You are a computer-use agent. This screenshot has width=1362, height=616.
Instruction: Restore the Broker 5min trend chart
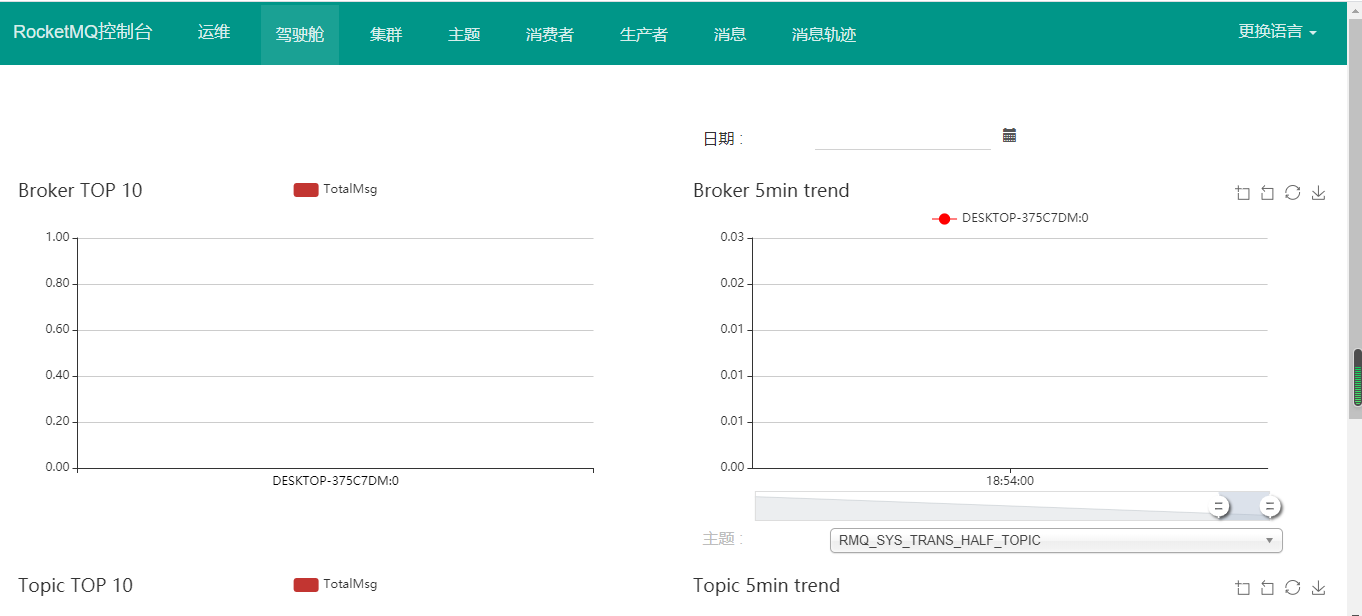pos(1292,193)
